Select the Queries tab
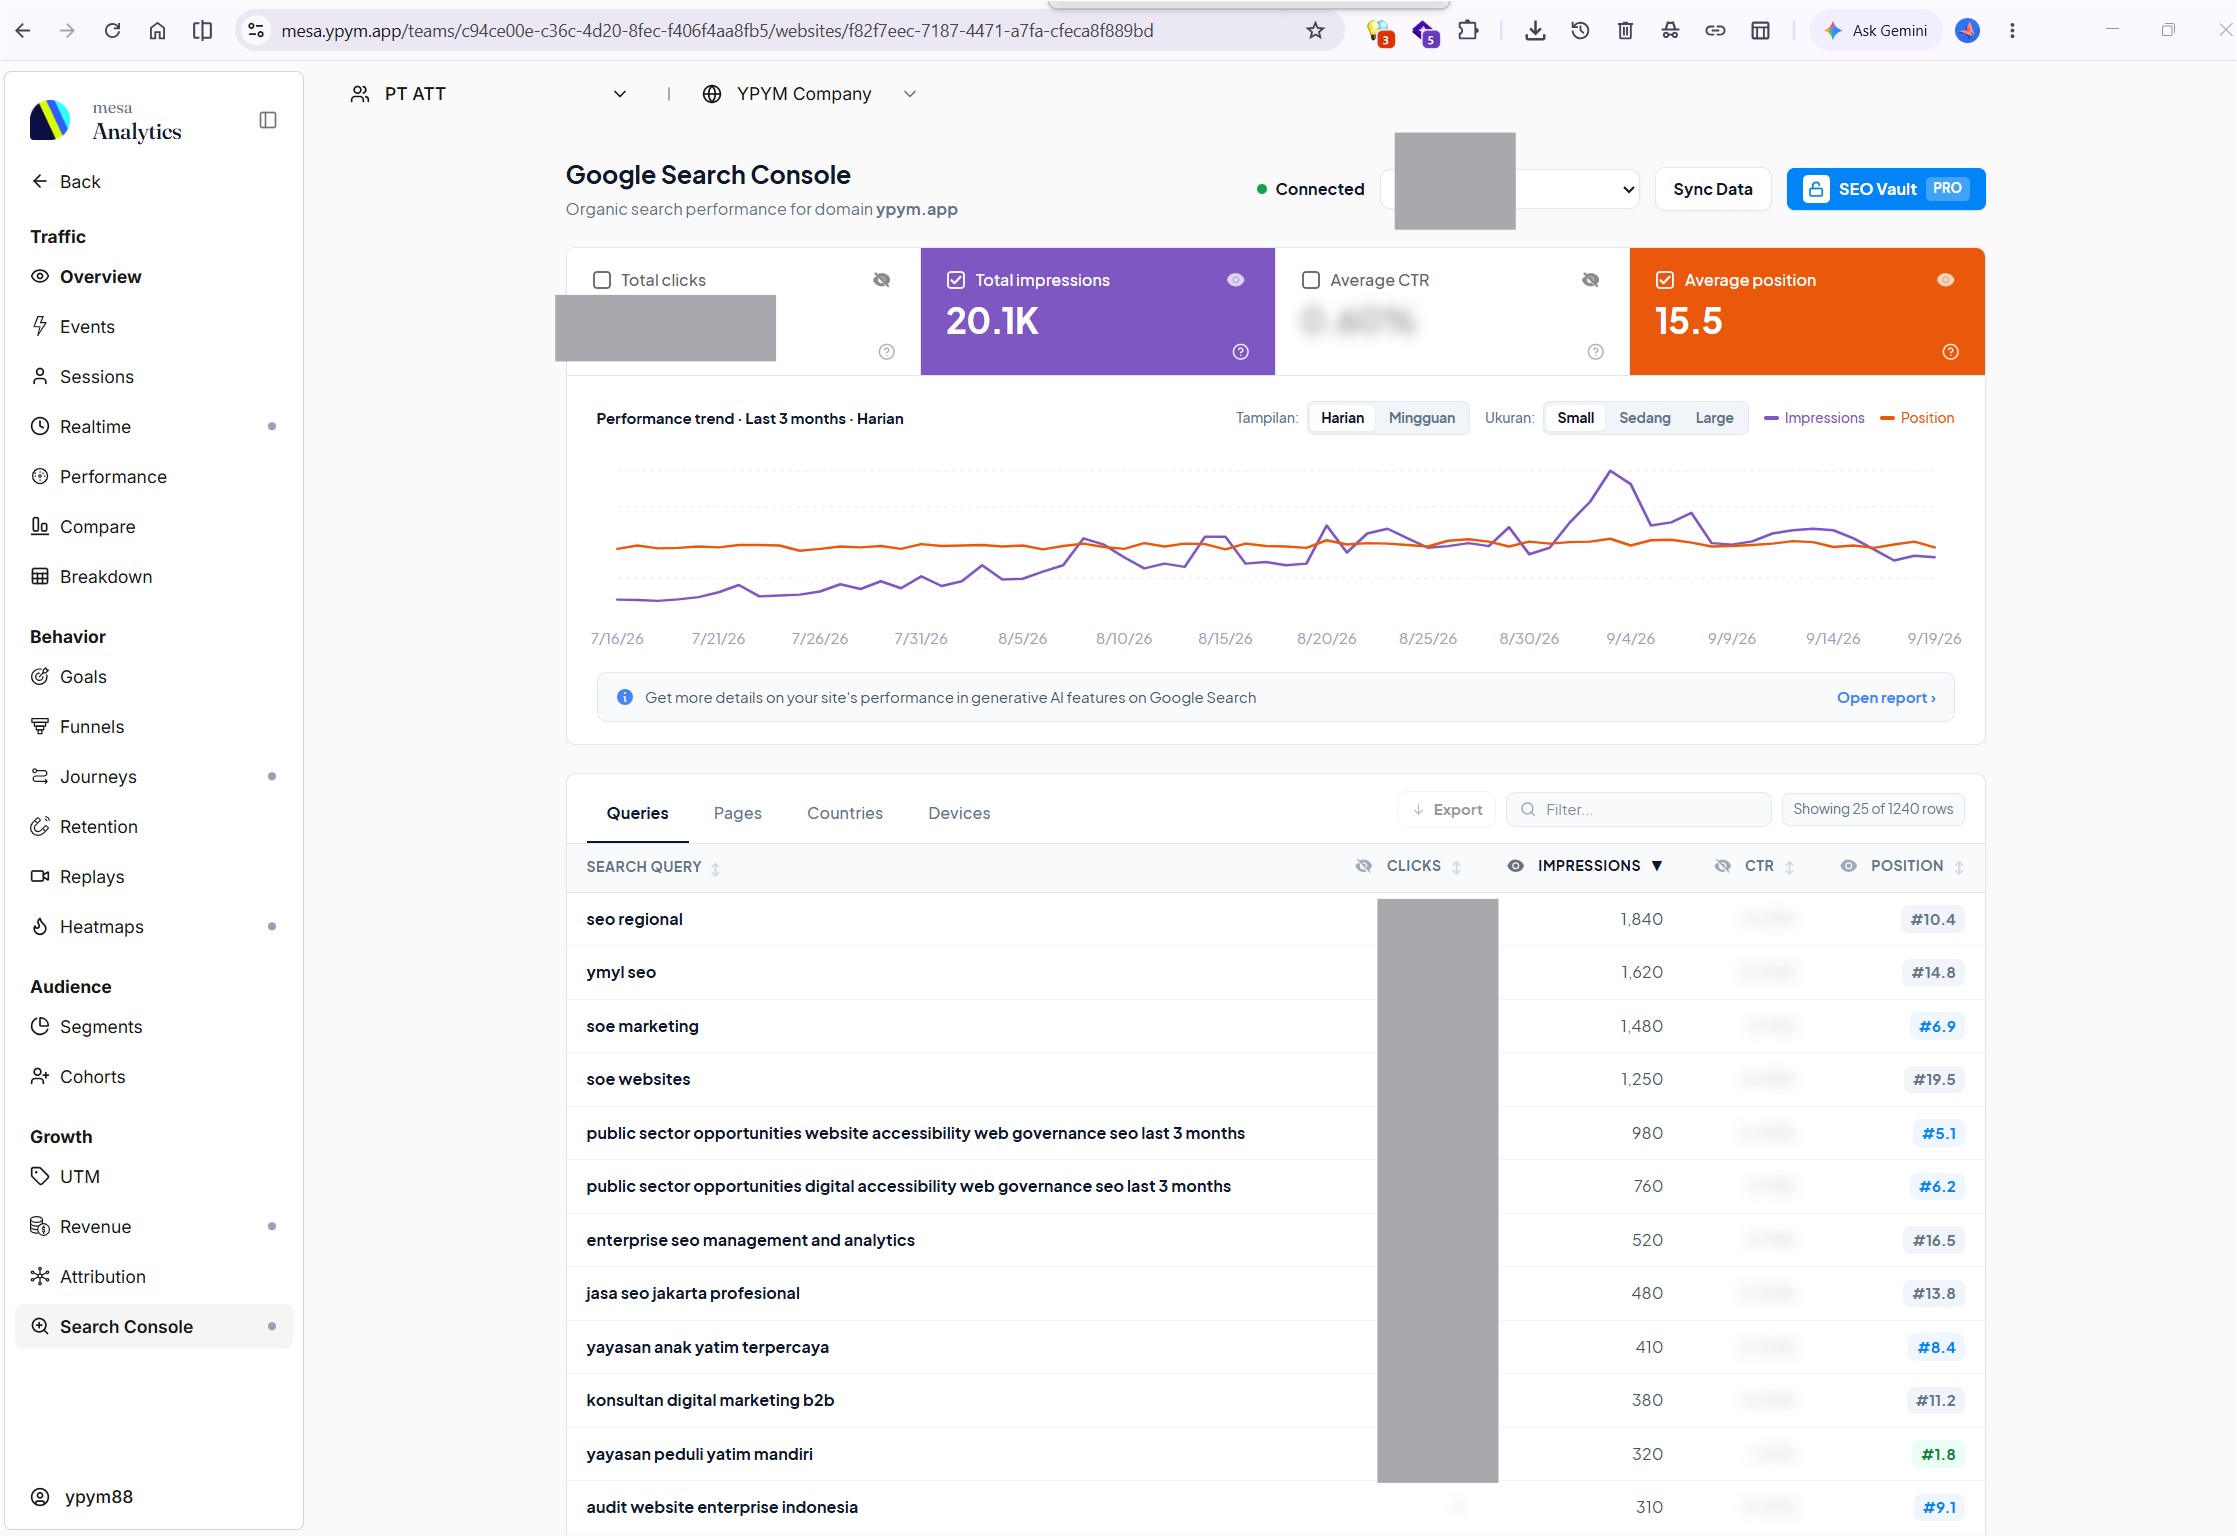This screenshot has height=1537, width=2237. (x=637, y=813)
